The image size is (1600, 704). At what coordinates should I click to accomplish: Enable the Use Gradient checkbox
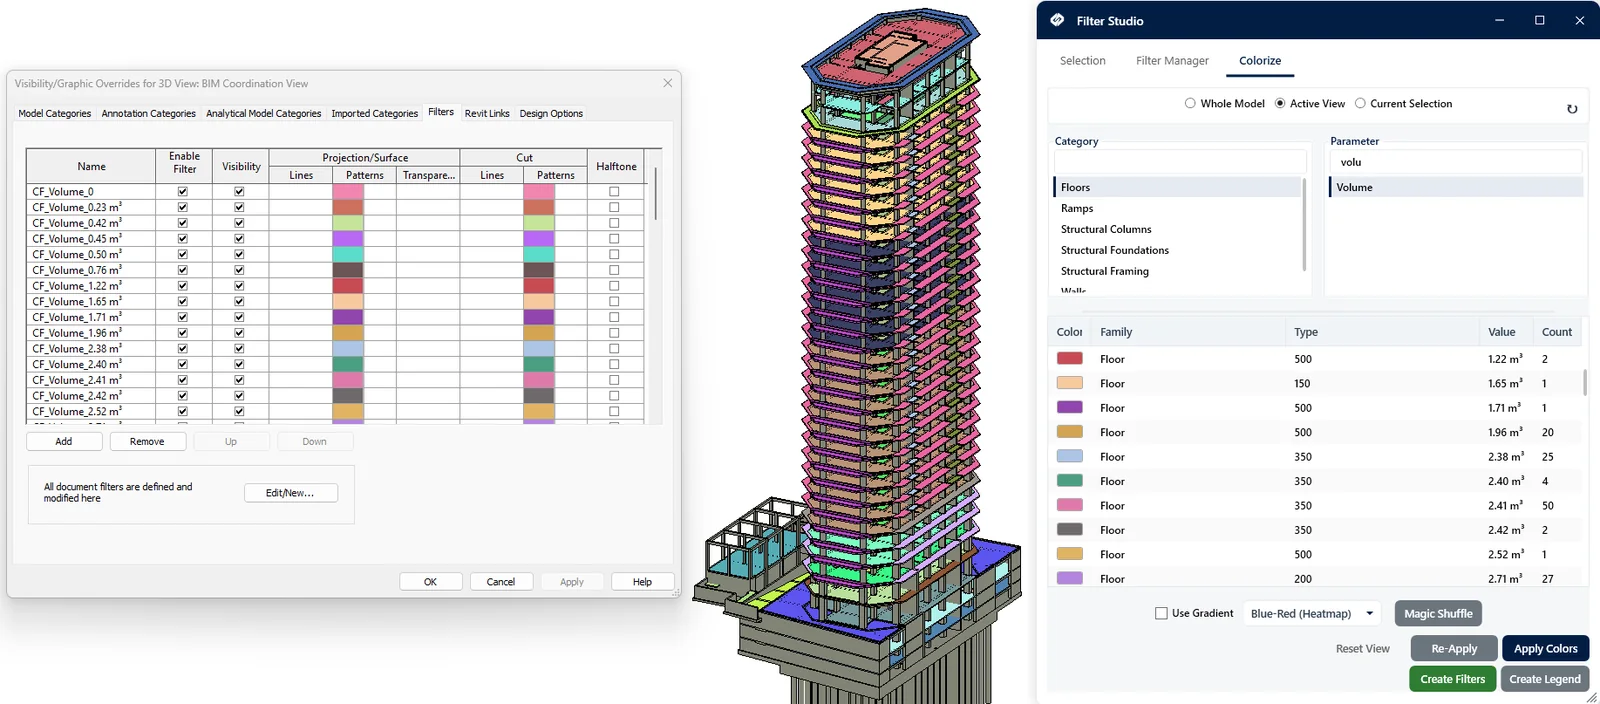pyautogui.click(x=1161, y=613)
